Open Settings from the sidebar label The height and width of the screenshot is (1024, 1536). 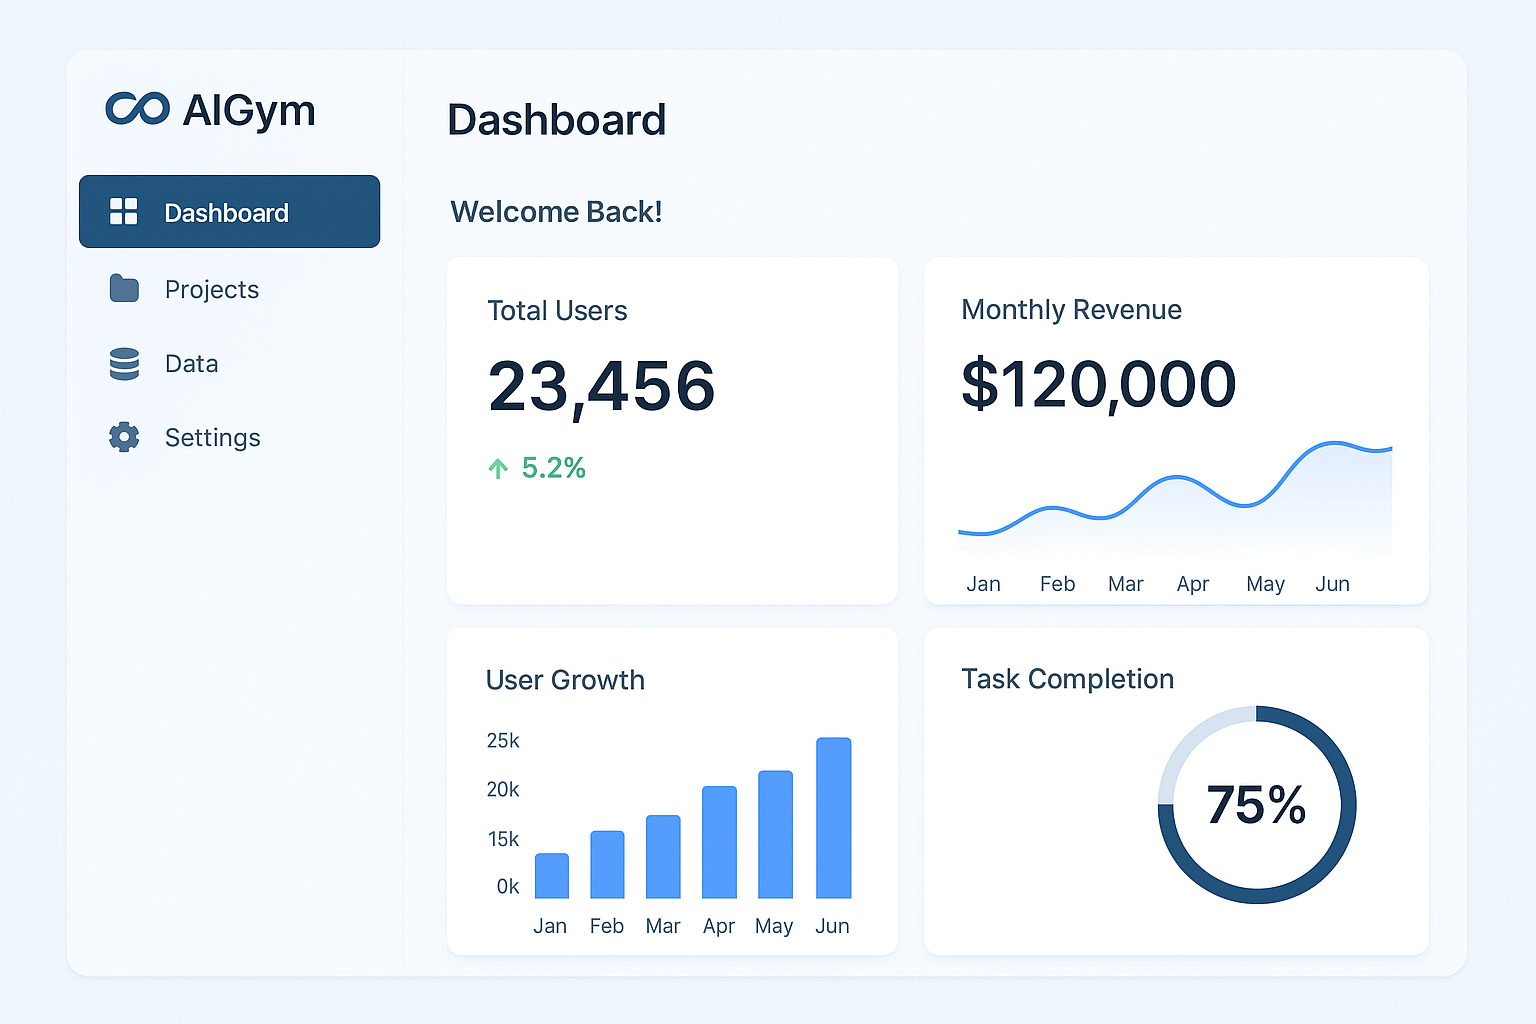coord(212,438)
